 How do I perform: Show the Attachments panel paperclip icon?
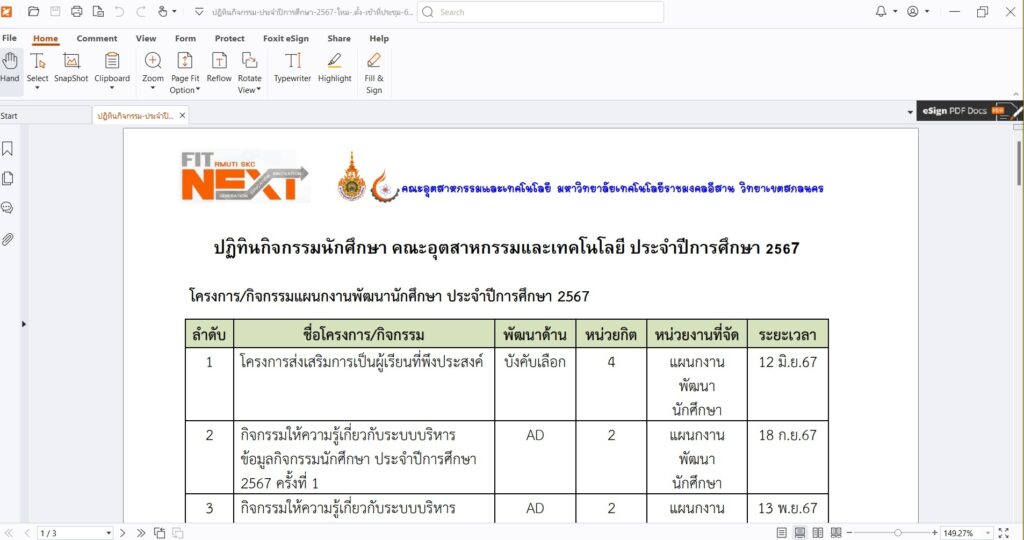[x=8, y=239]
